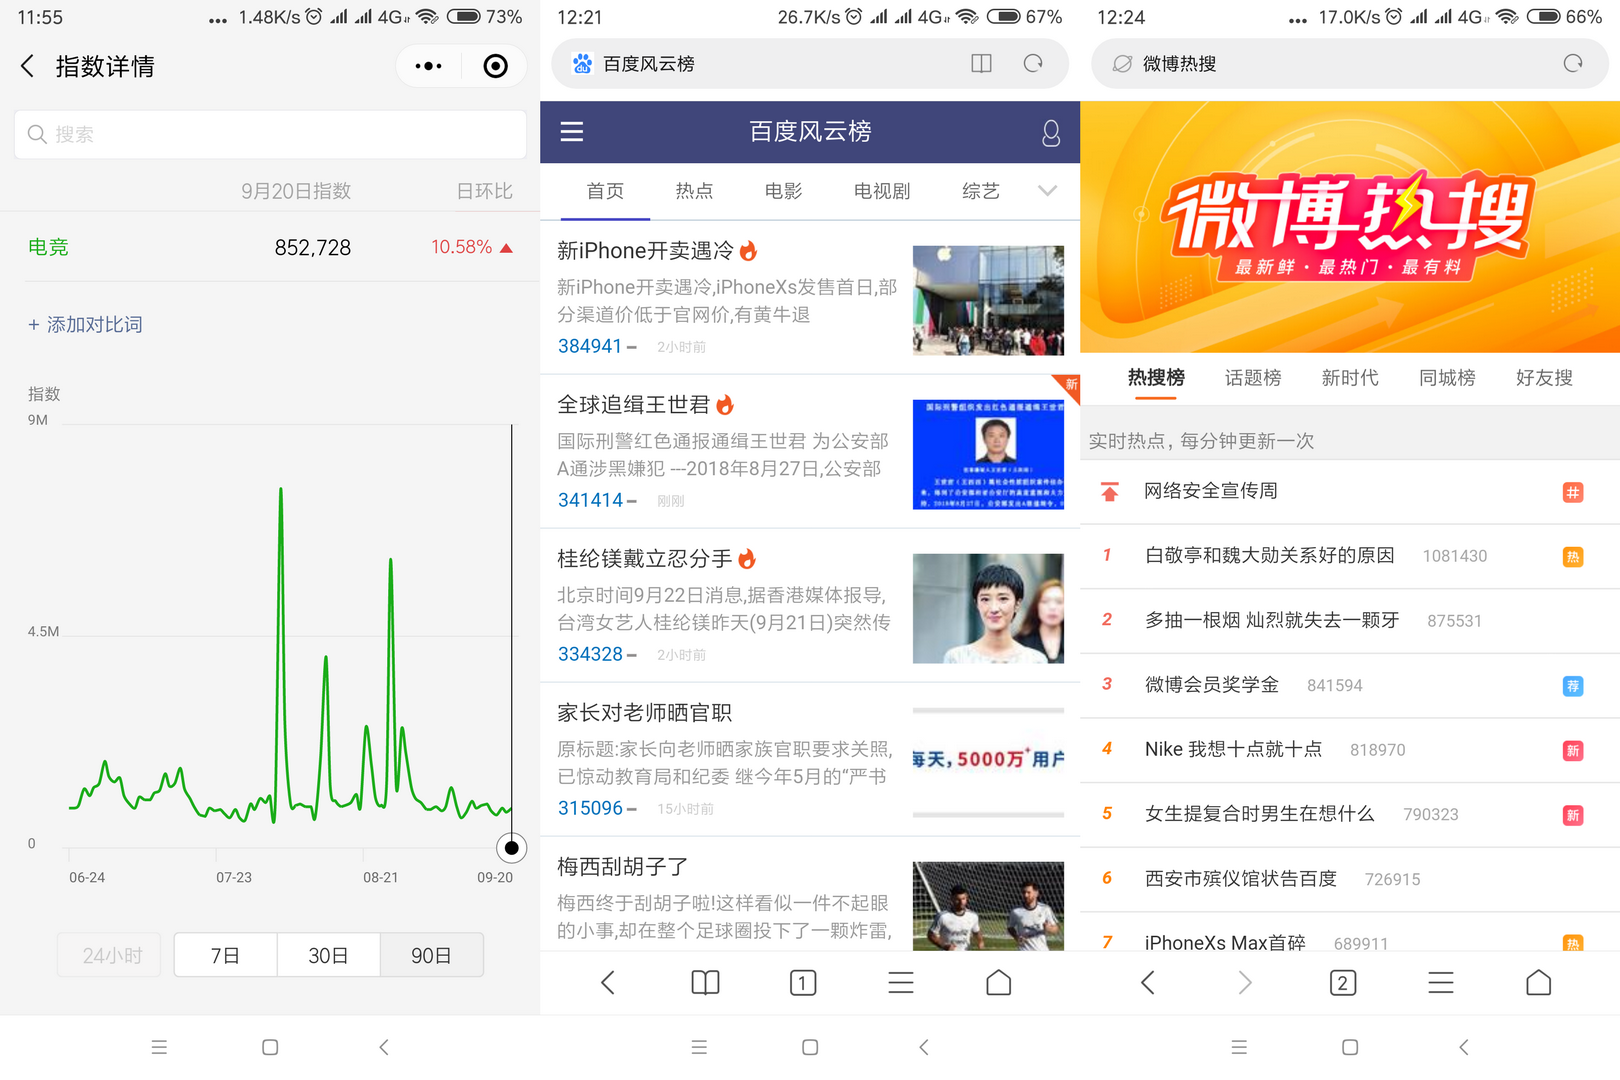The width and height of the screenshot is (1620, 1080).
Task: Open browser menu in Baidu window toolbar
Action: [x=901, y=983]
